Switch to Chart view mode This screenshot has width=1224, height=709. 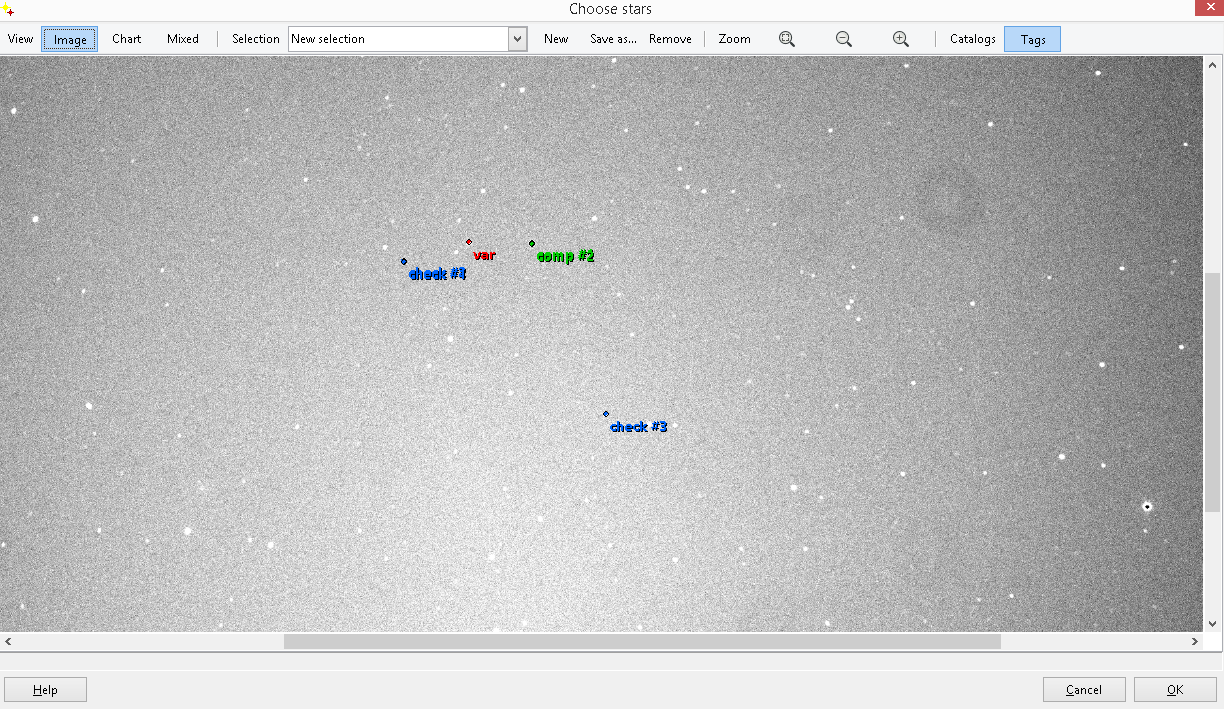click(127, 39)
